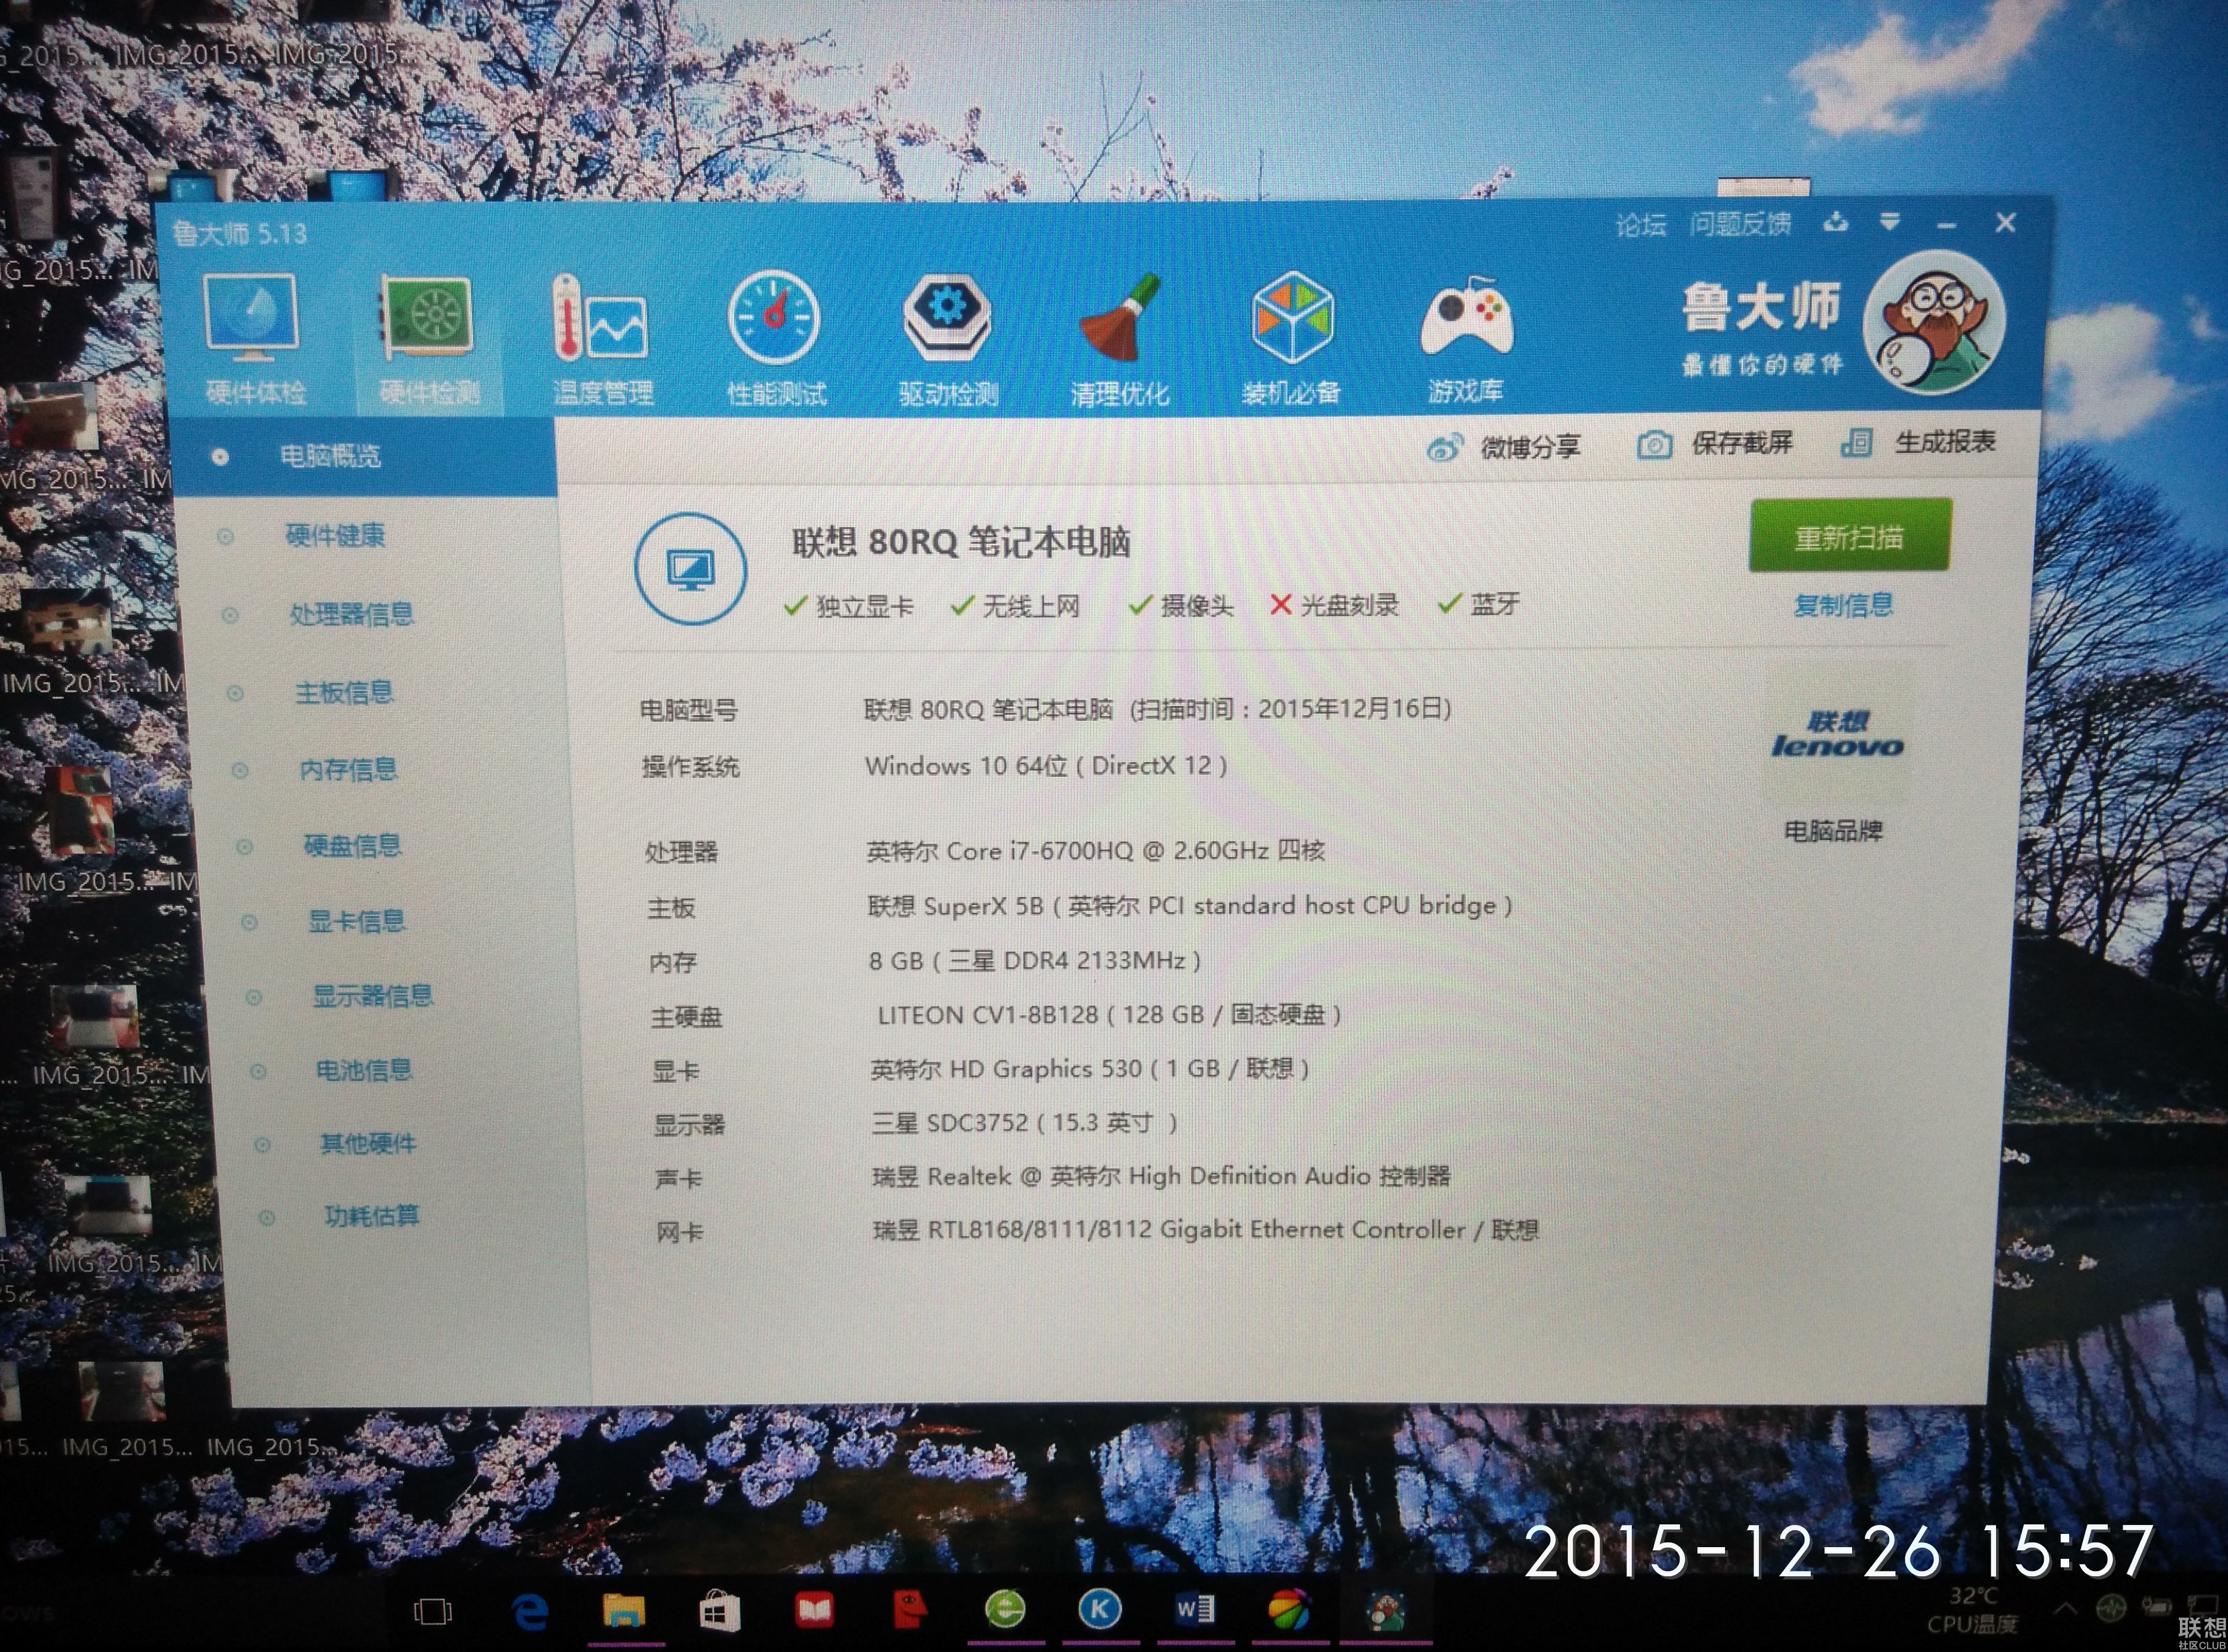
Task: Select 电池信息 in the sidebar
Action: (x=364, y=1070)
